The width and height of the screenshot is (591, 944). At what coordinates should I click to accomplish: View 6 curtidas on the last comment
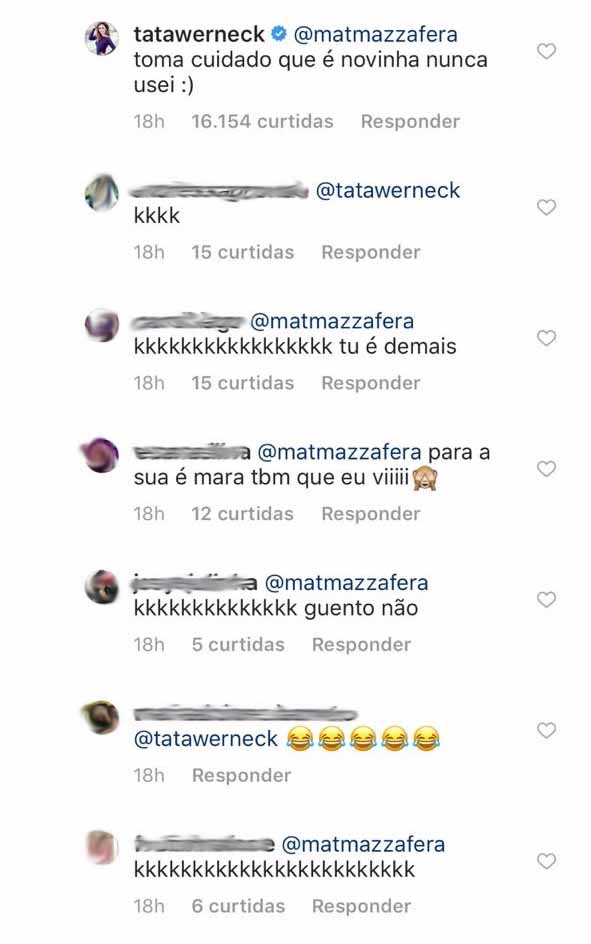[x=238, y=906]
